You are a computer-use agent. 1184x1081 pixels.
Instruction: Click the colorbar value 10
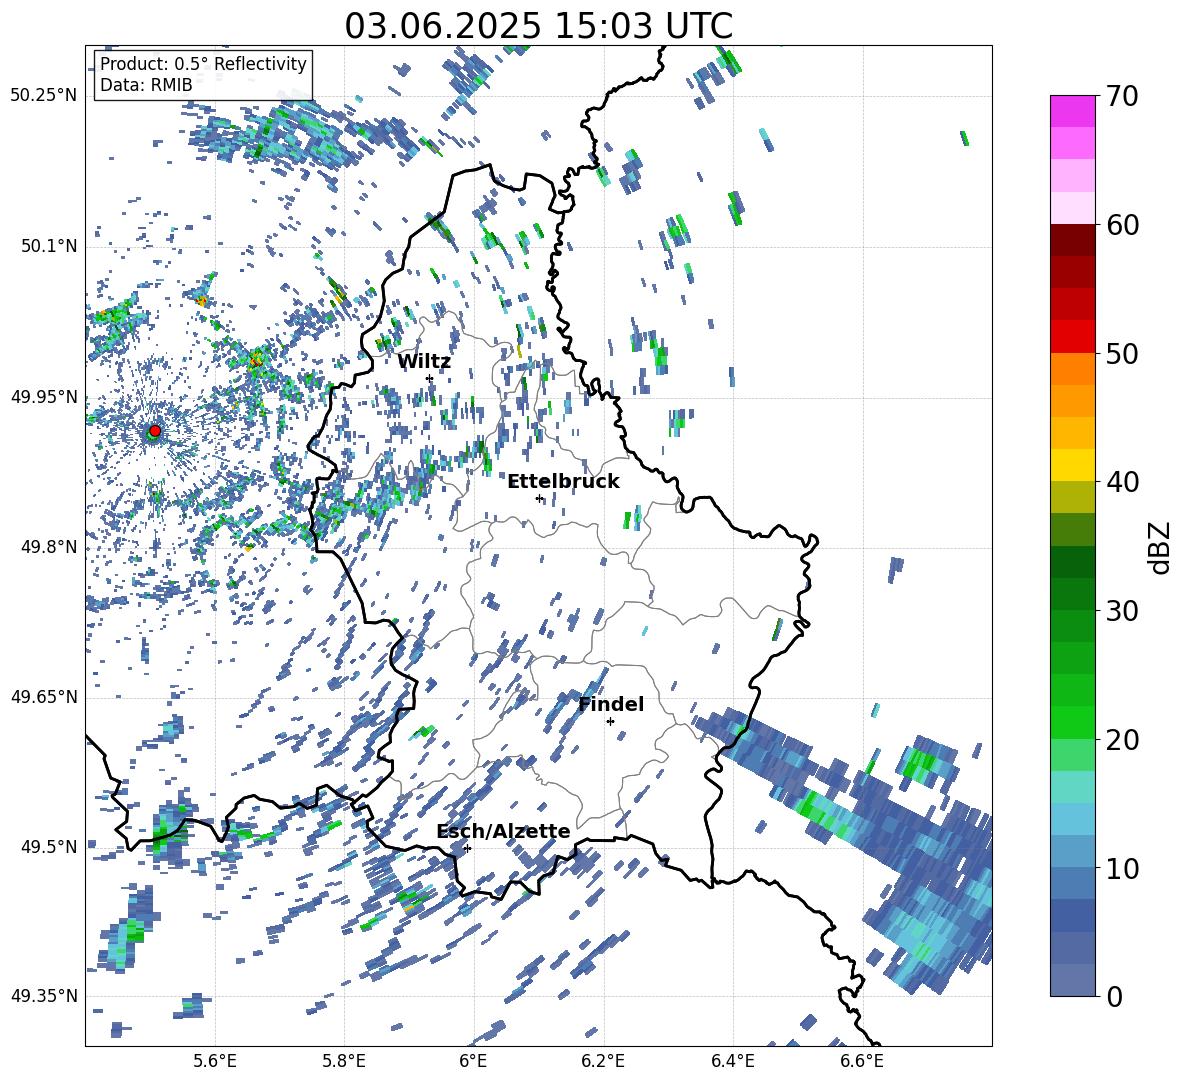pos(1122,869)
